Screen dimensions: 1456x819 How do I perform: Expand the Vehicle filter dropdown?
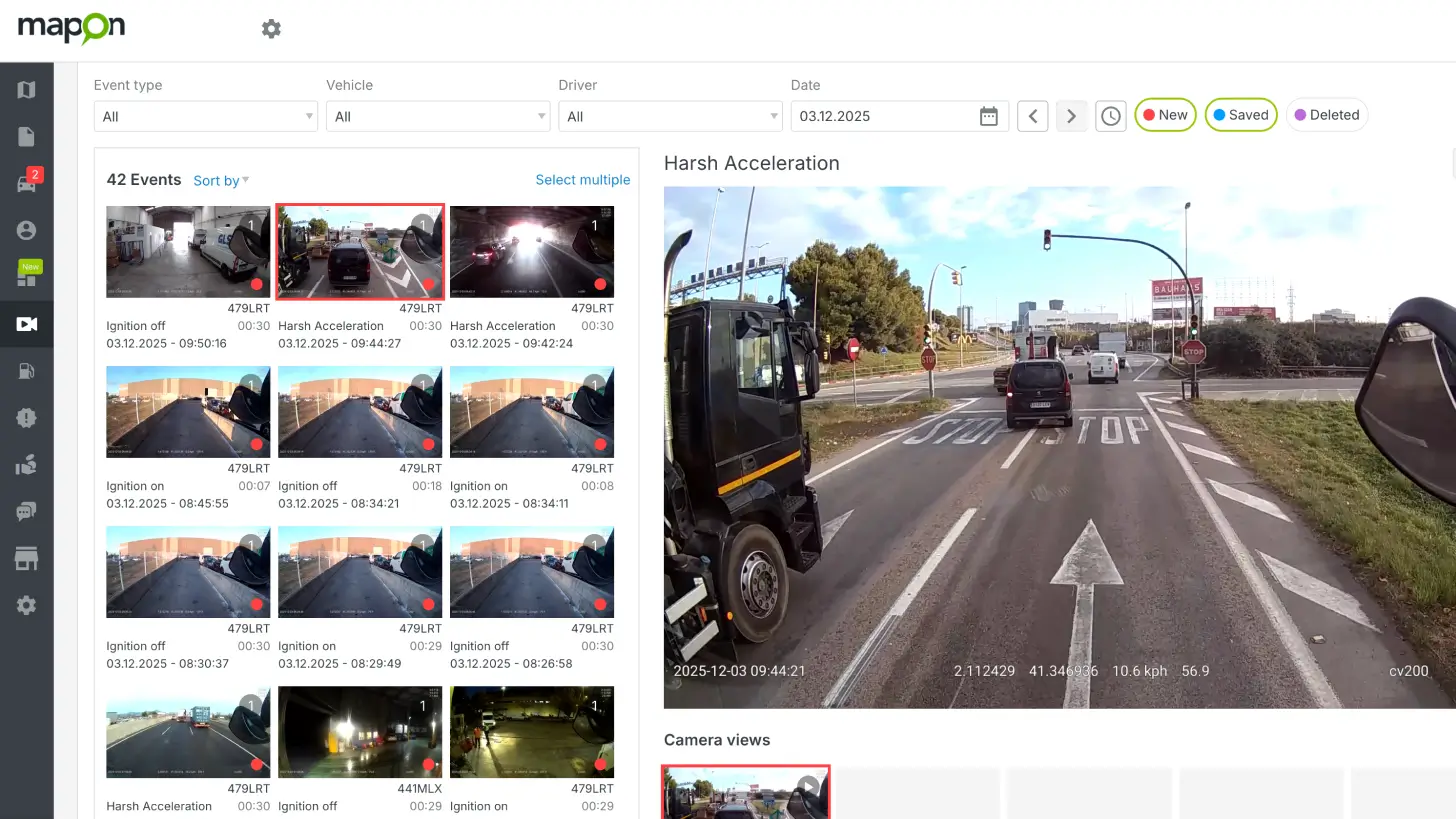437,116
